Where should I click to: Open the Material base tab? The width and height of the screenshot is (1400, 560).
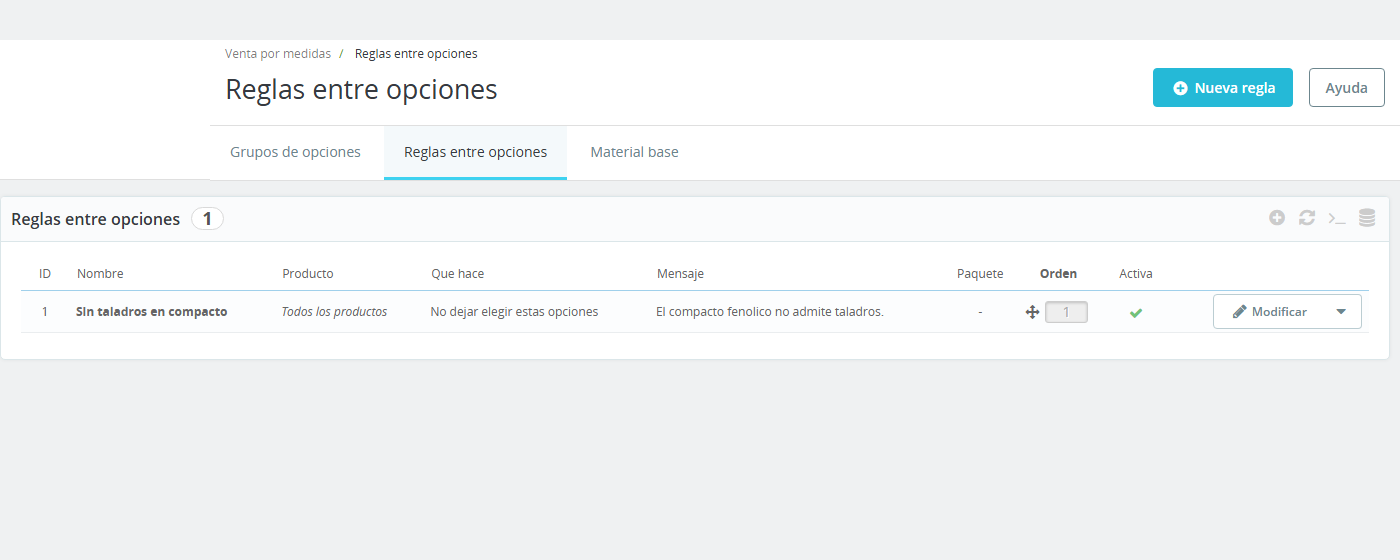pyautogui.click(x=634, y=152)
